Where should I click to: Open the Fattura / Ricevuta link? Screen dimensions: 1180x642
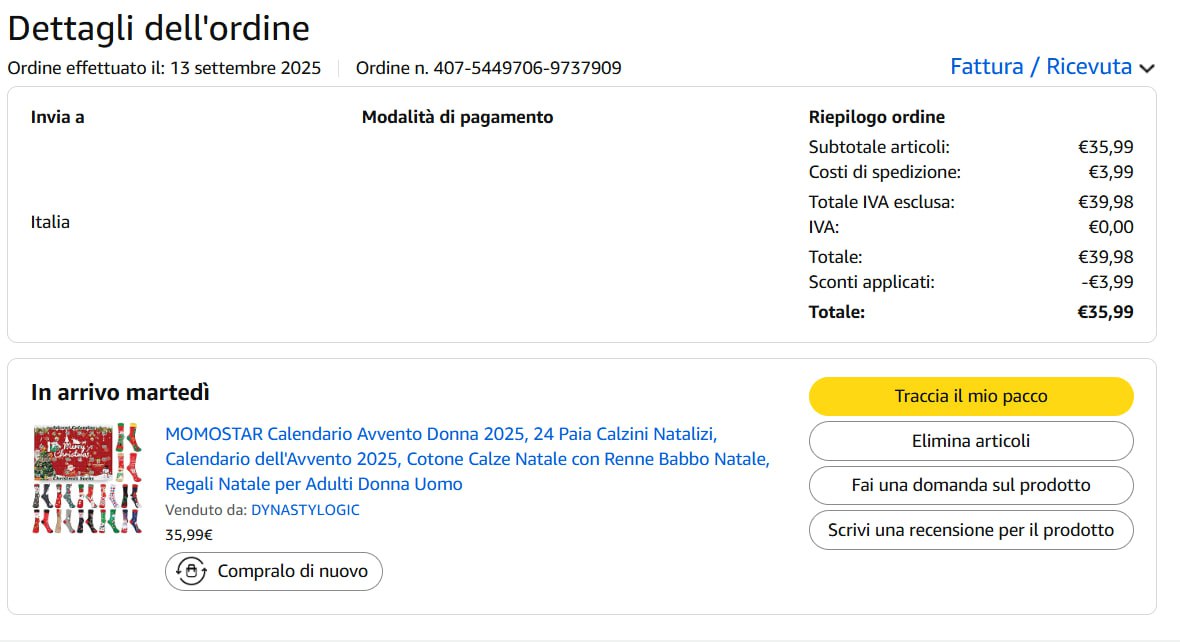[x=1040, y=67]
